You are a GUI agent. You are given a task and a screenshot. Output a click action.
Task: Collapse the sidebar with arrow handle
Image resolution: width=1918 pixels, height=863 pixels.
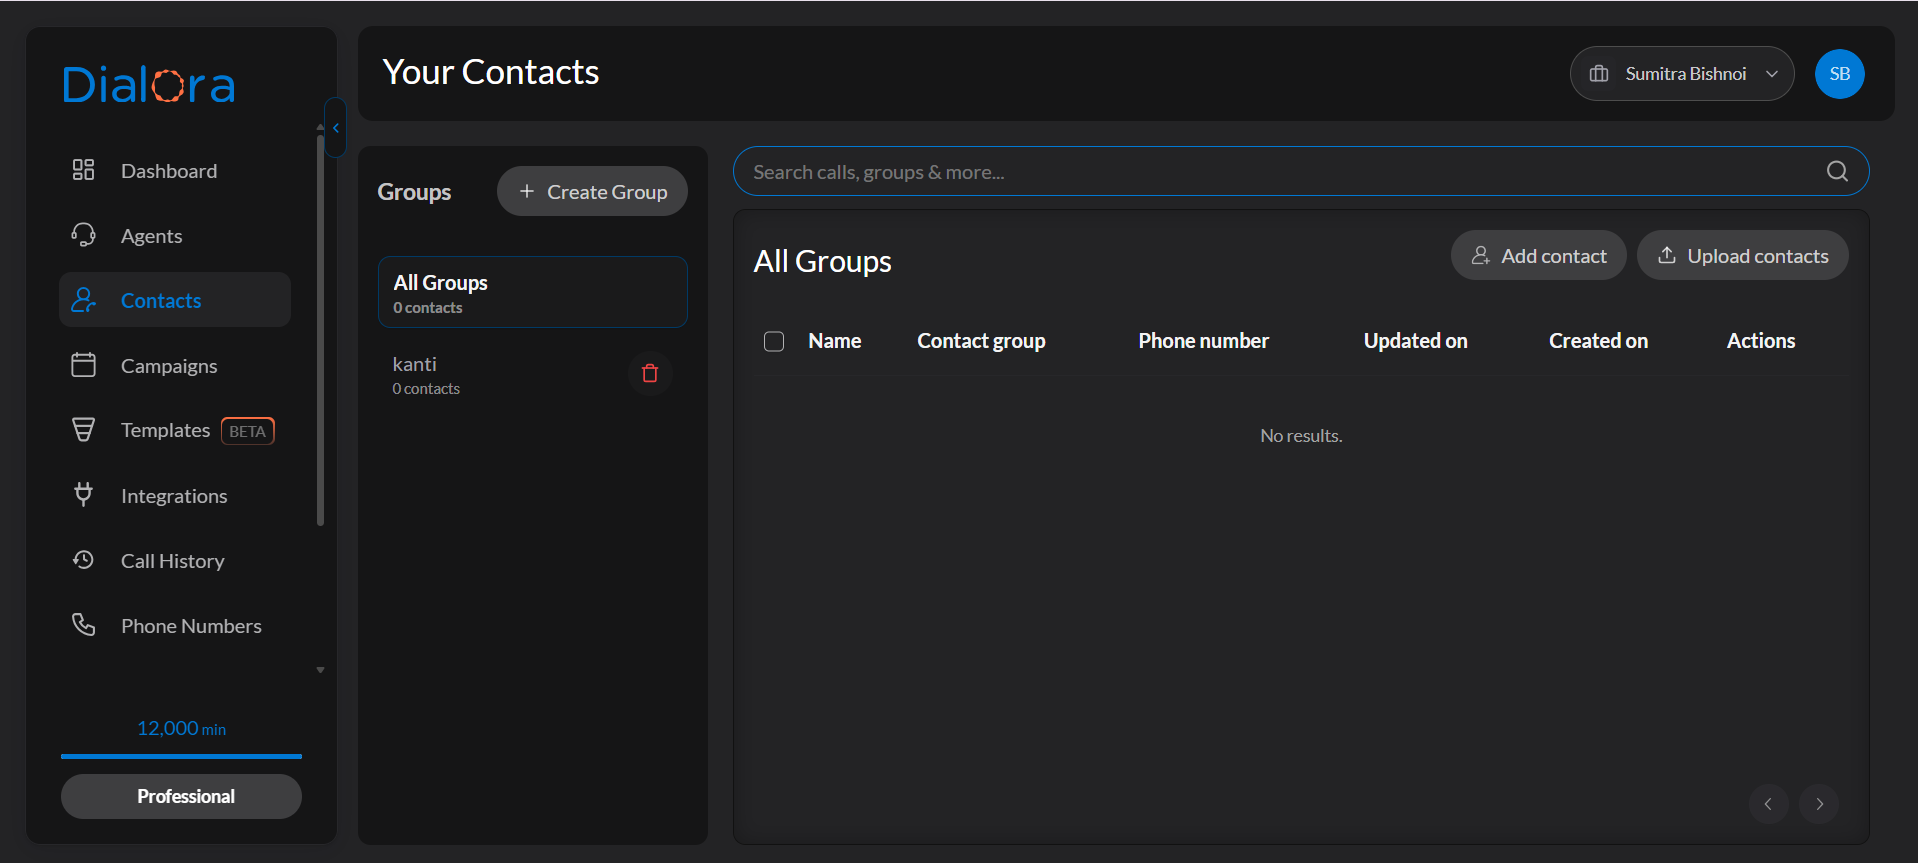click(336, 128)
